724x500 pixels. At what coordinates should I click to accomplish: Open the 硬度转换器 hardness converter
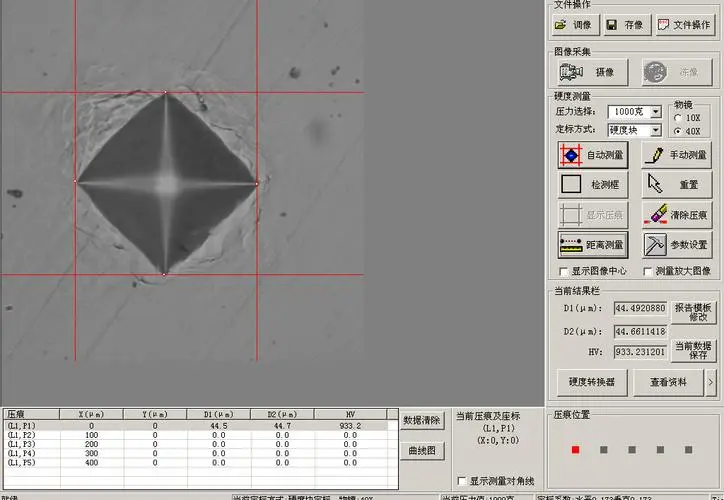click(x=592, y=381)
